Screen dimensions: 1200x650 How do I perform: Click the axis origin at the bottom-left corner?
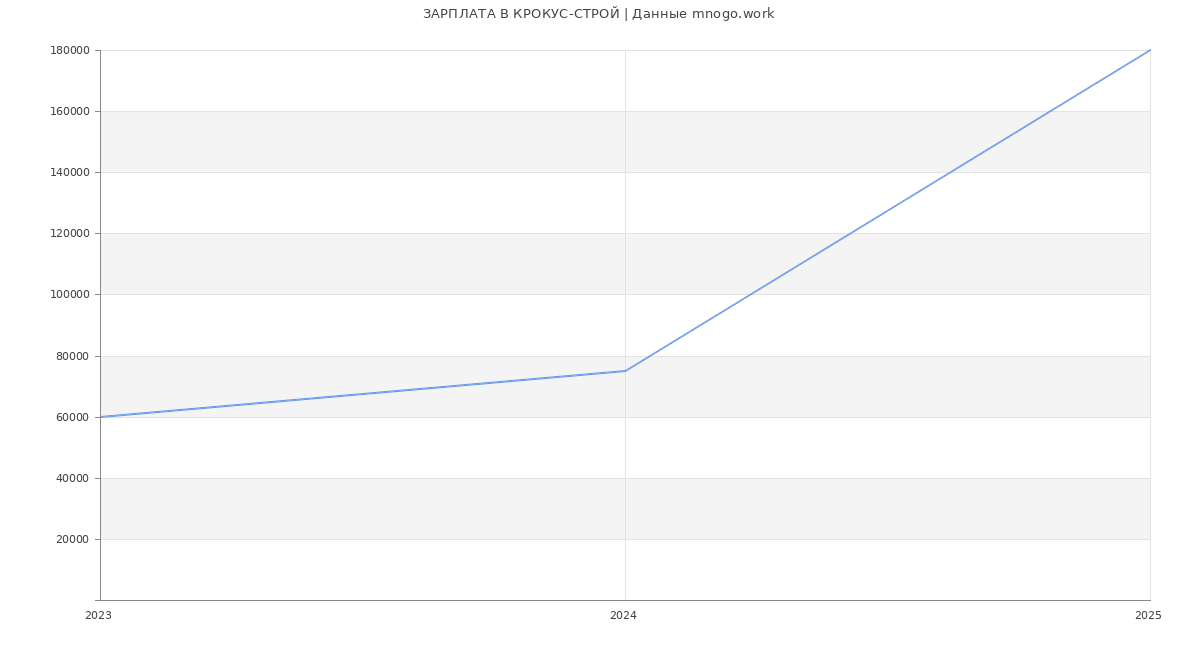pyautogui.click(x=100, y=600)
